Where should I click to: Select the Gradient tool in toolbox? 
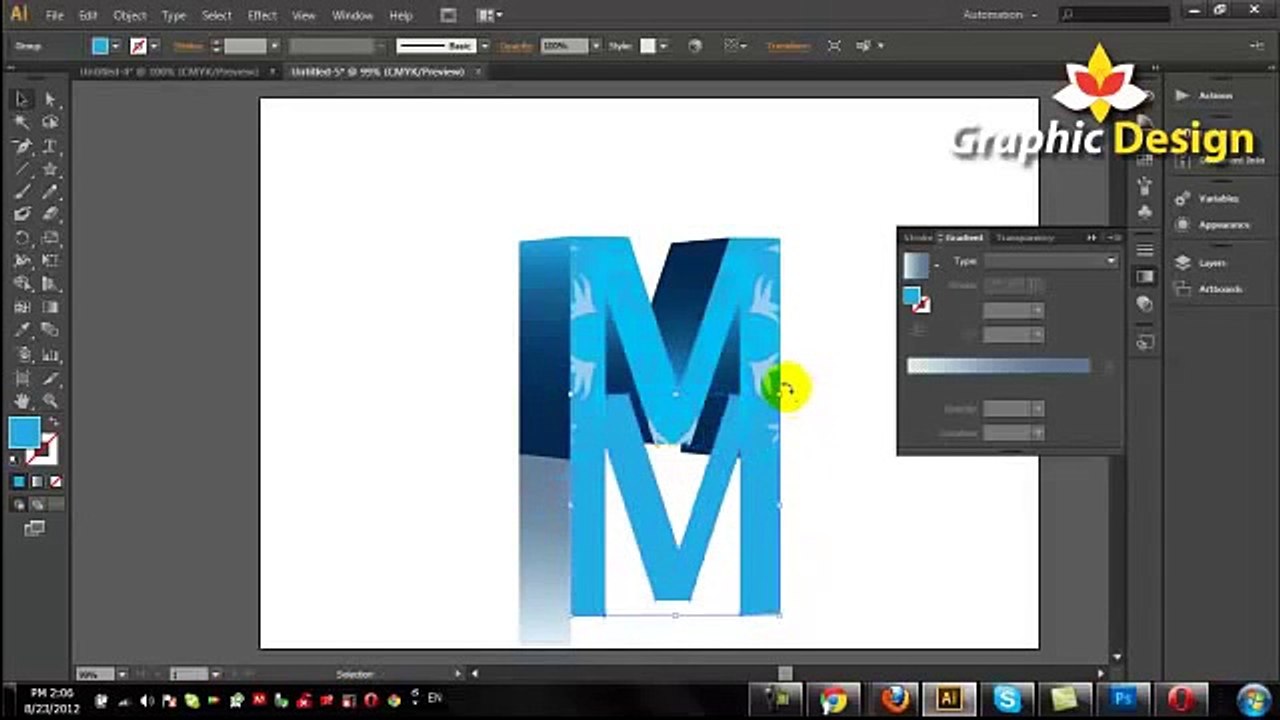pos(50,307)
